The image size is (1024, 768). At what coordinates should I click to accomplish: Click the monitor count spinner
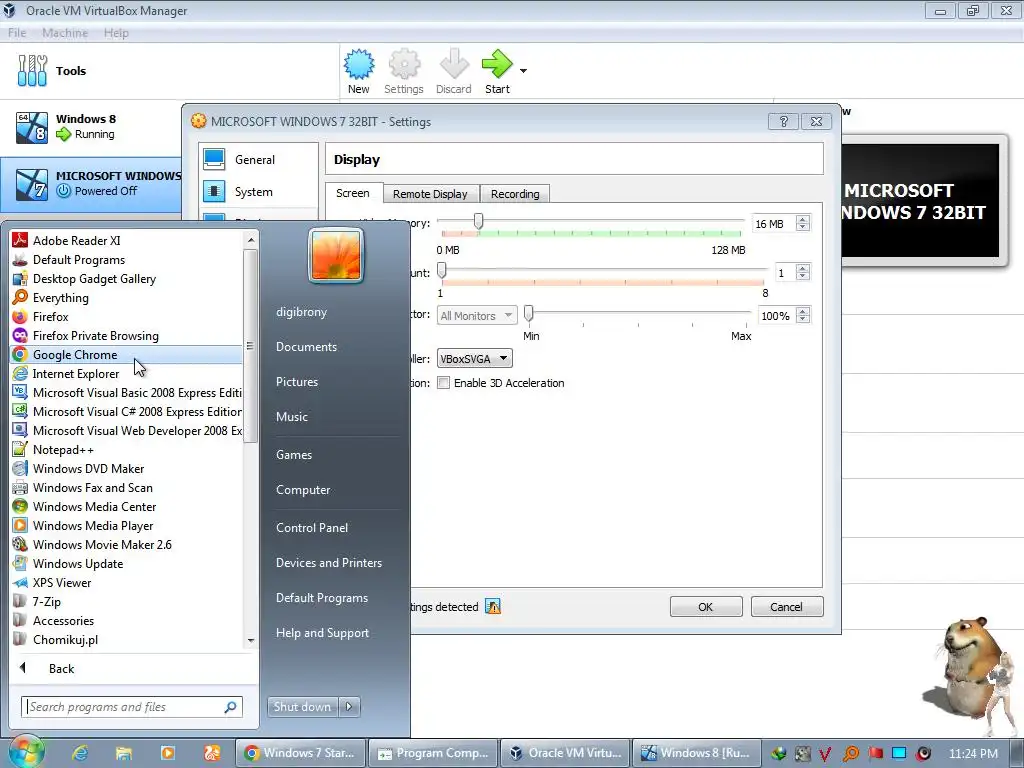[803, 272]
